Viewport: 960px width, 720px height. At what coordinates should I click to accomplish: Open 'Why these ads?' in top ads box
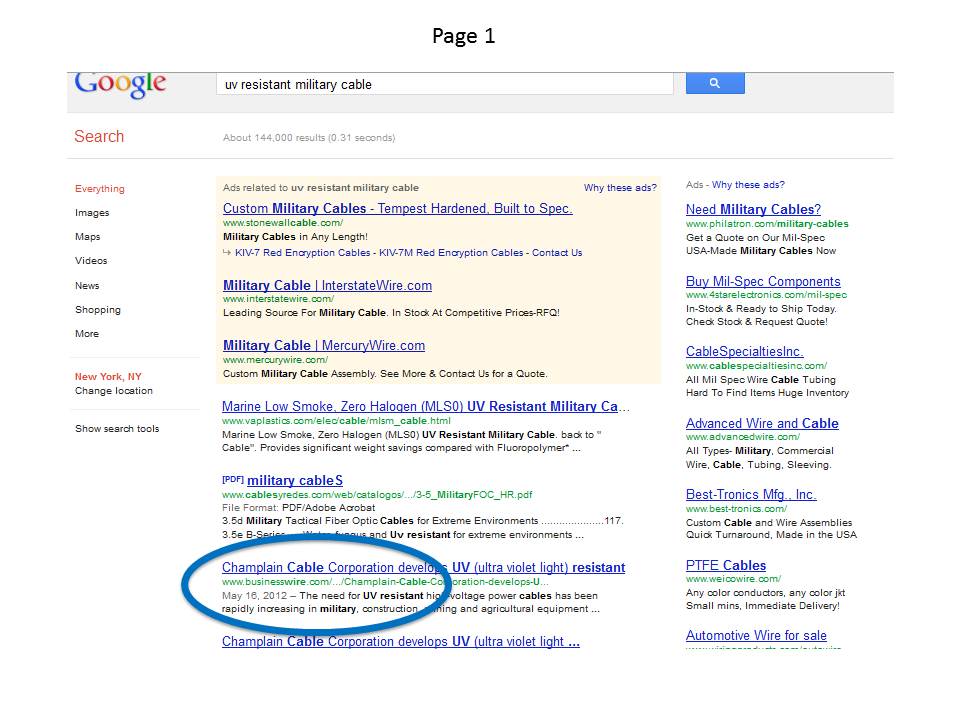[620, 188]
